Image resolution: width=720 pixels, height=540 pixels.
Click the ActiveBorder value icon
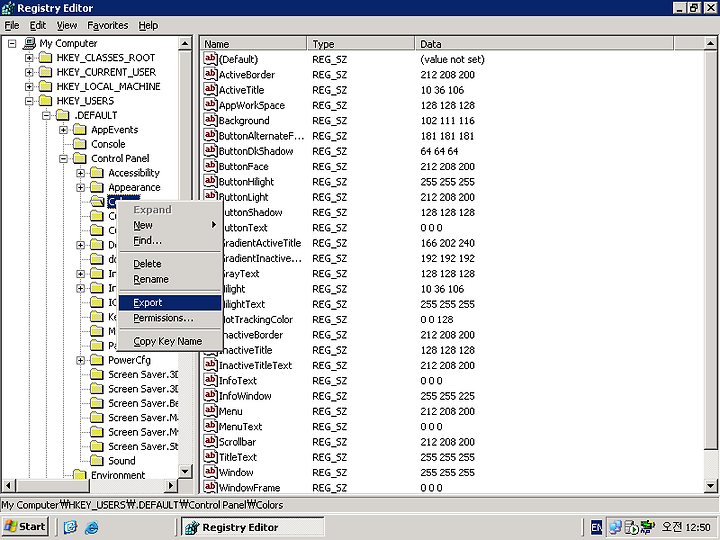[210, 74]
